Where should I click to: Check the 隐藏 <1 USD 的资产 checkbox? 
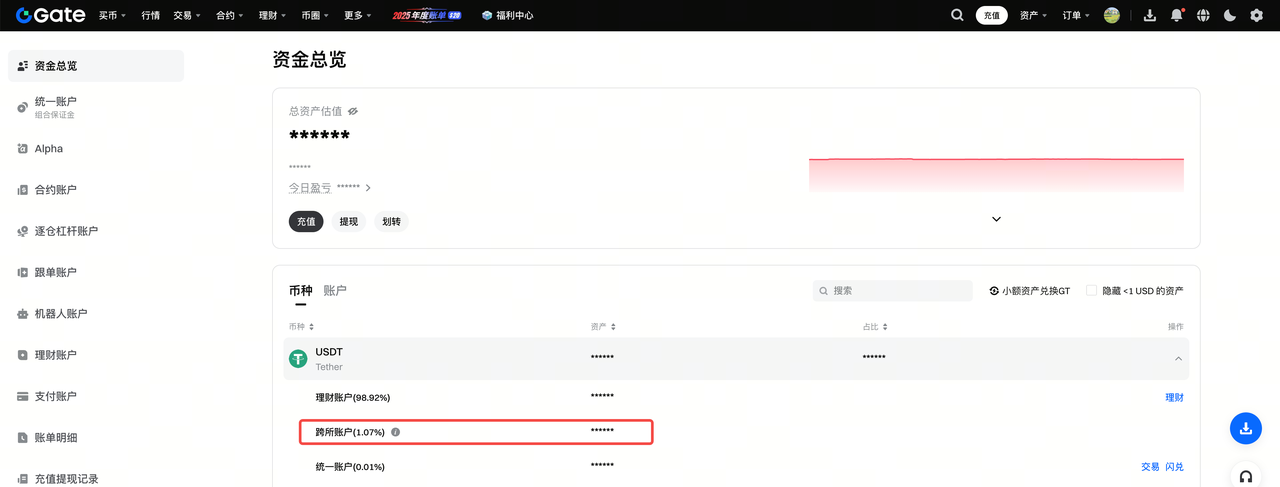point(1092,290)
